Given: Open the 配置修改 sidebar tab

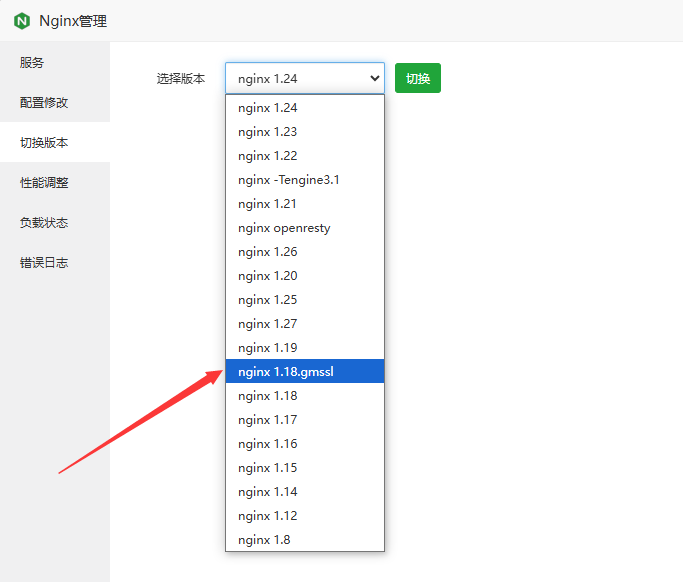Looking at the screenshot, I should [x=55, y=102].
